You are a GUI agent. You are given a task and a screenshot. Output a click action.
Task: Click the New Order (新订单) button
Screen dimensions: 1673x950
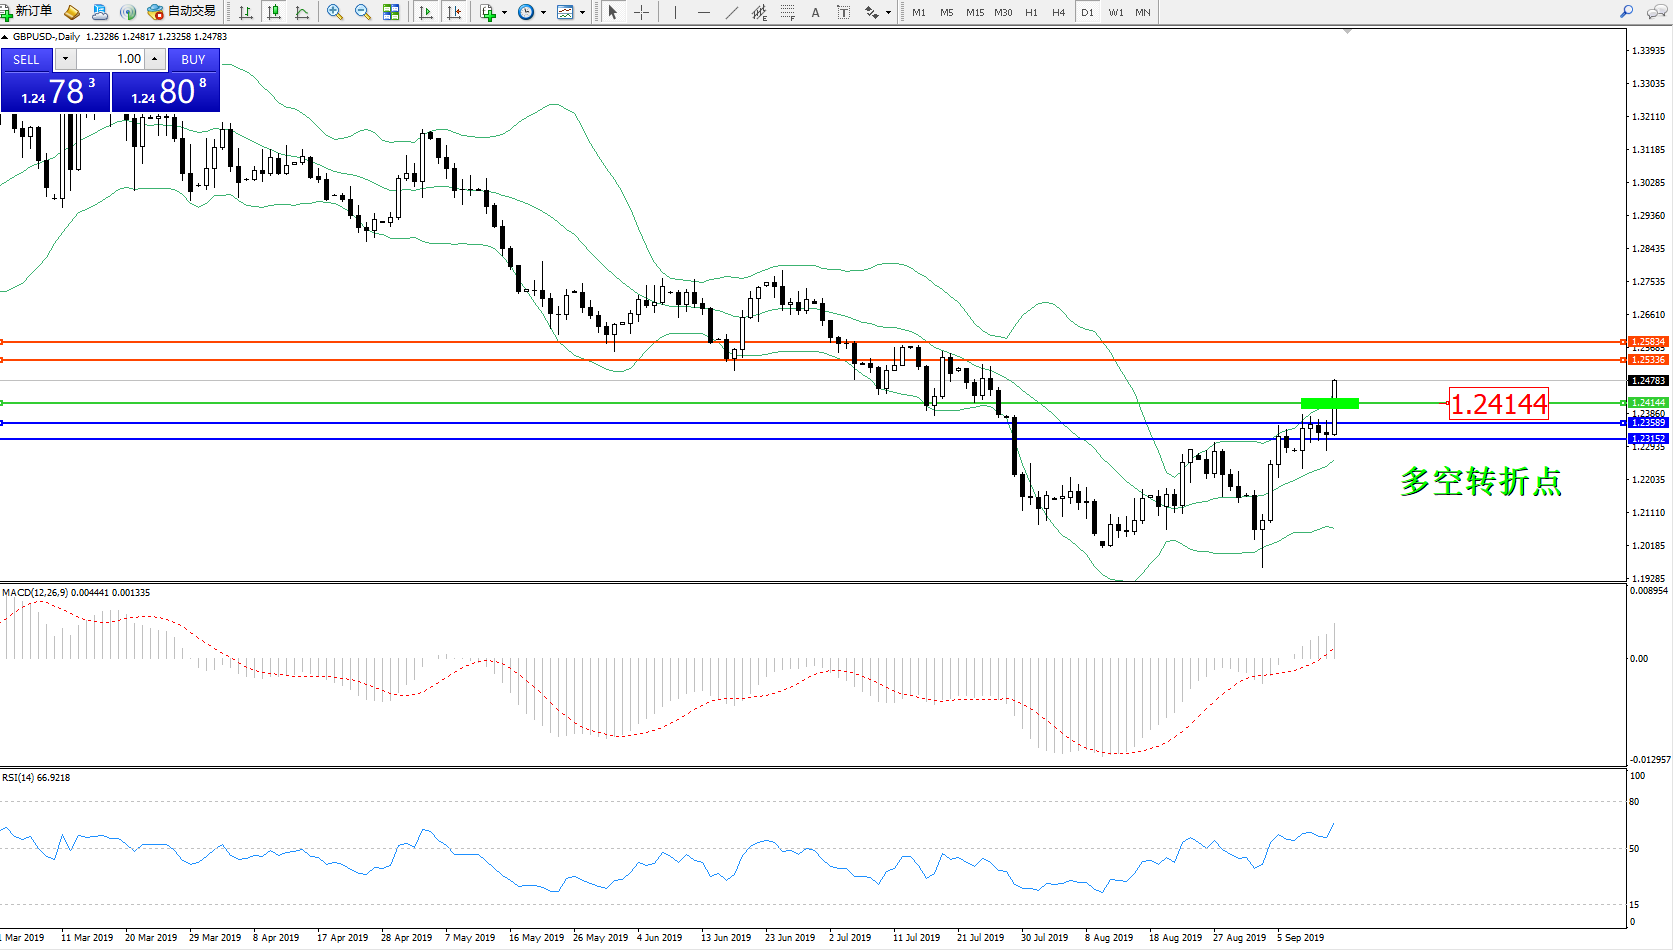coord(27,12)
